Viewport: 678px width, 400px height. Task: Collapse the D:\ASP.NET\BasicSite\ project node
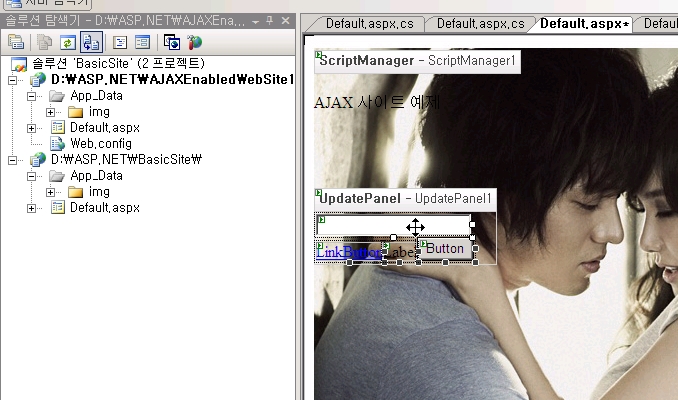[13, 160]
